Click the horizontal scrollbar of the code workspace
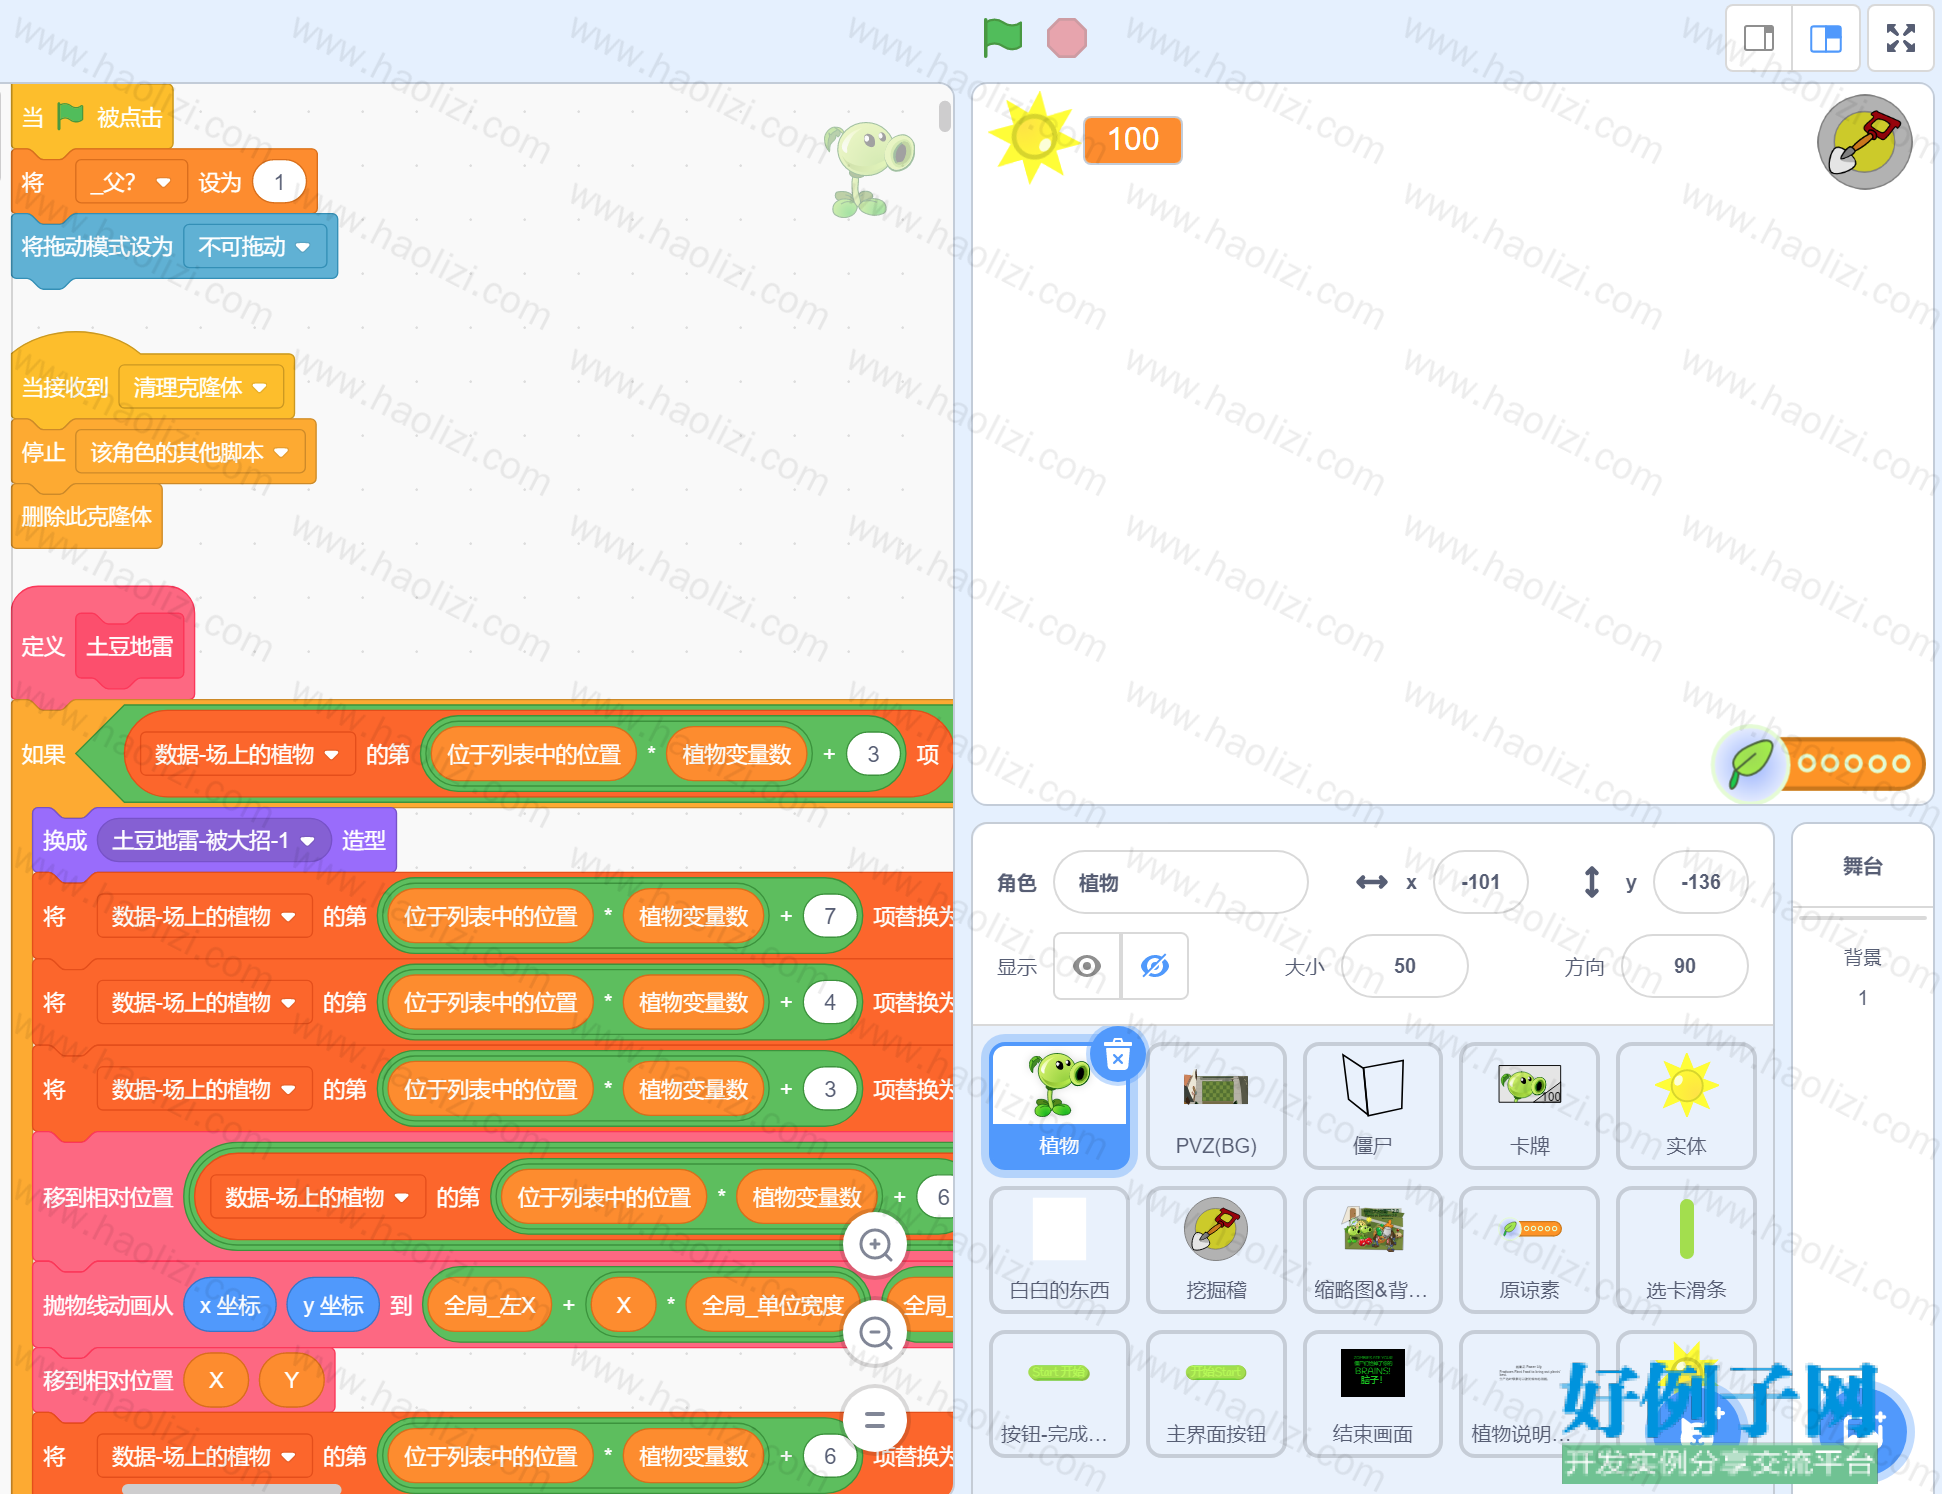 point(232,1488)
